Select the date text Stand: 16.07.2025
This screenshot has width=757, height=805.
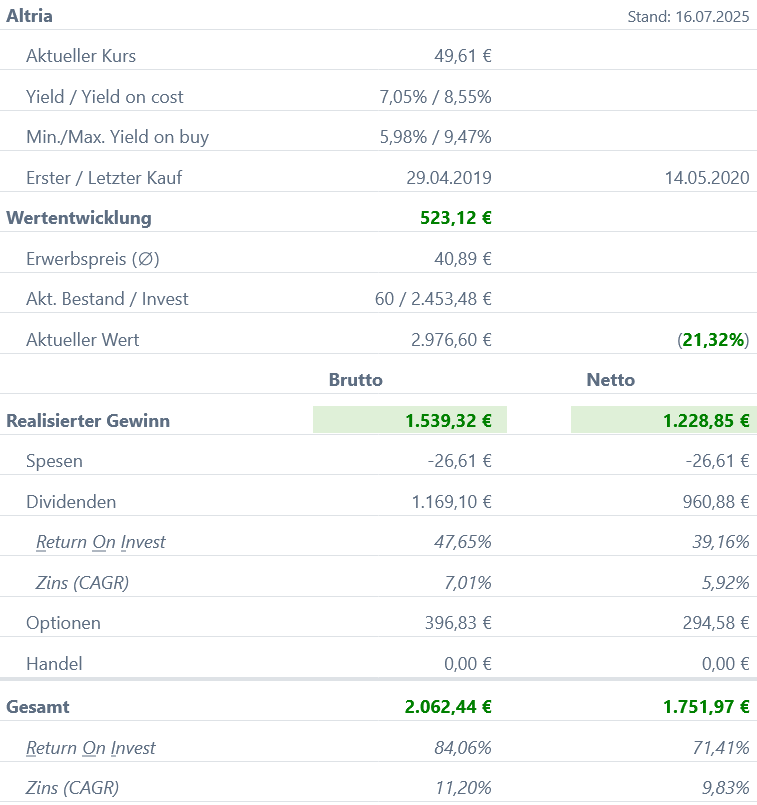(688, 16)
